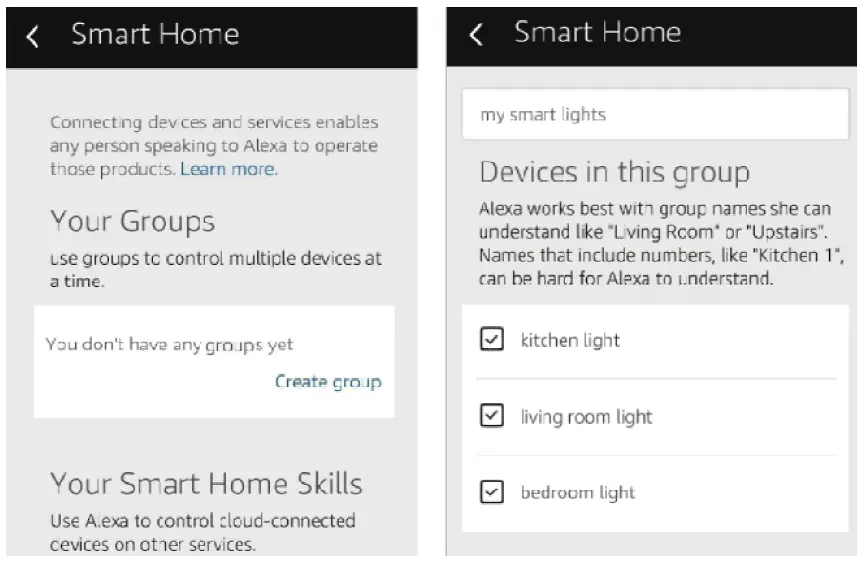868x577 pixels.
Task: Click the 'Devices in this group' heading
Action: (614, 172)
